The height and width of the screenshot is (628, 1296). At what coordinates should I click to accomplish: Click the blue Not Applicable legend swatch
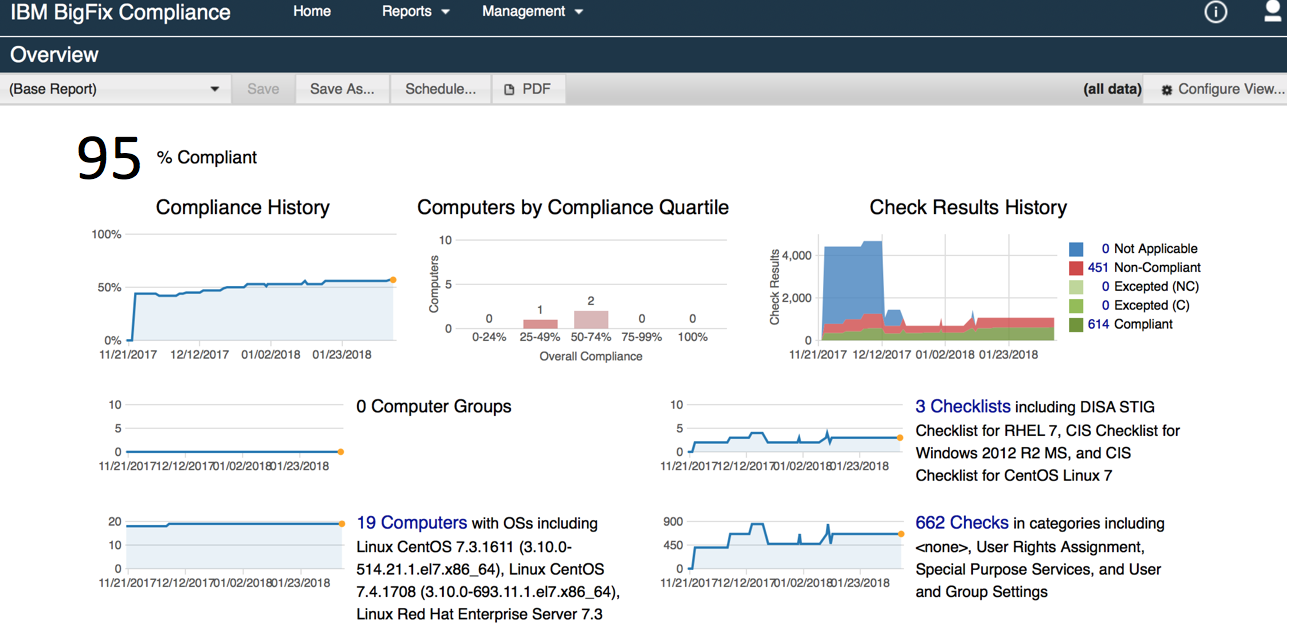pyautogui.click(x=1076, y=249)
